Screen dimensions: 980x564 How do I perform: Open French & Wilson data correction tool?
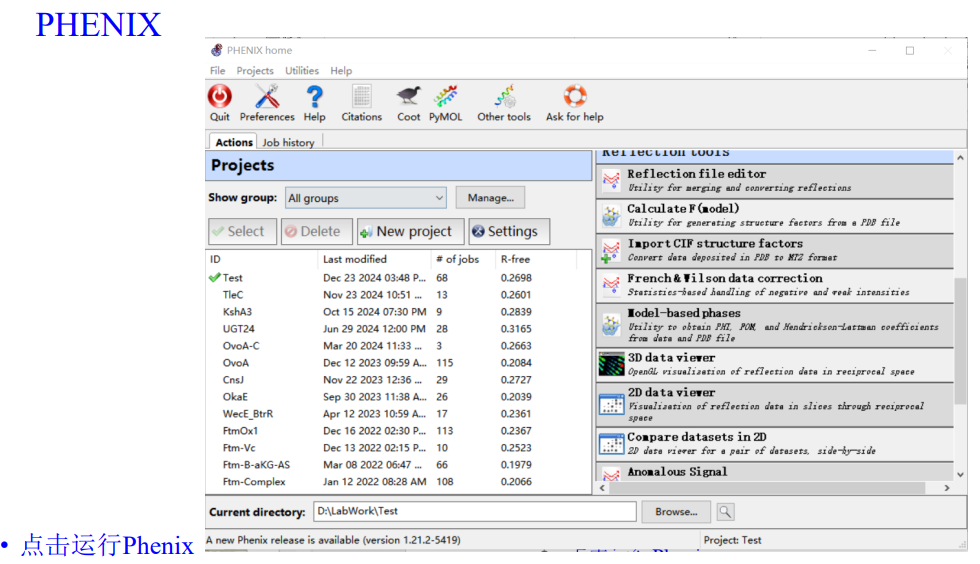coord(775,285)
